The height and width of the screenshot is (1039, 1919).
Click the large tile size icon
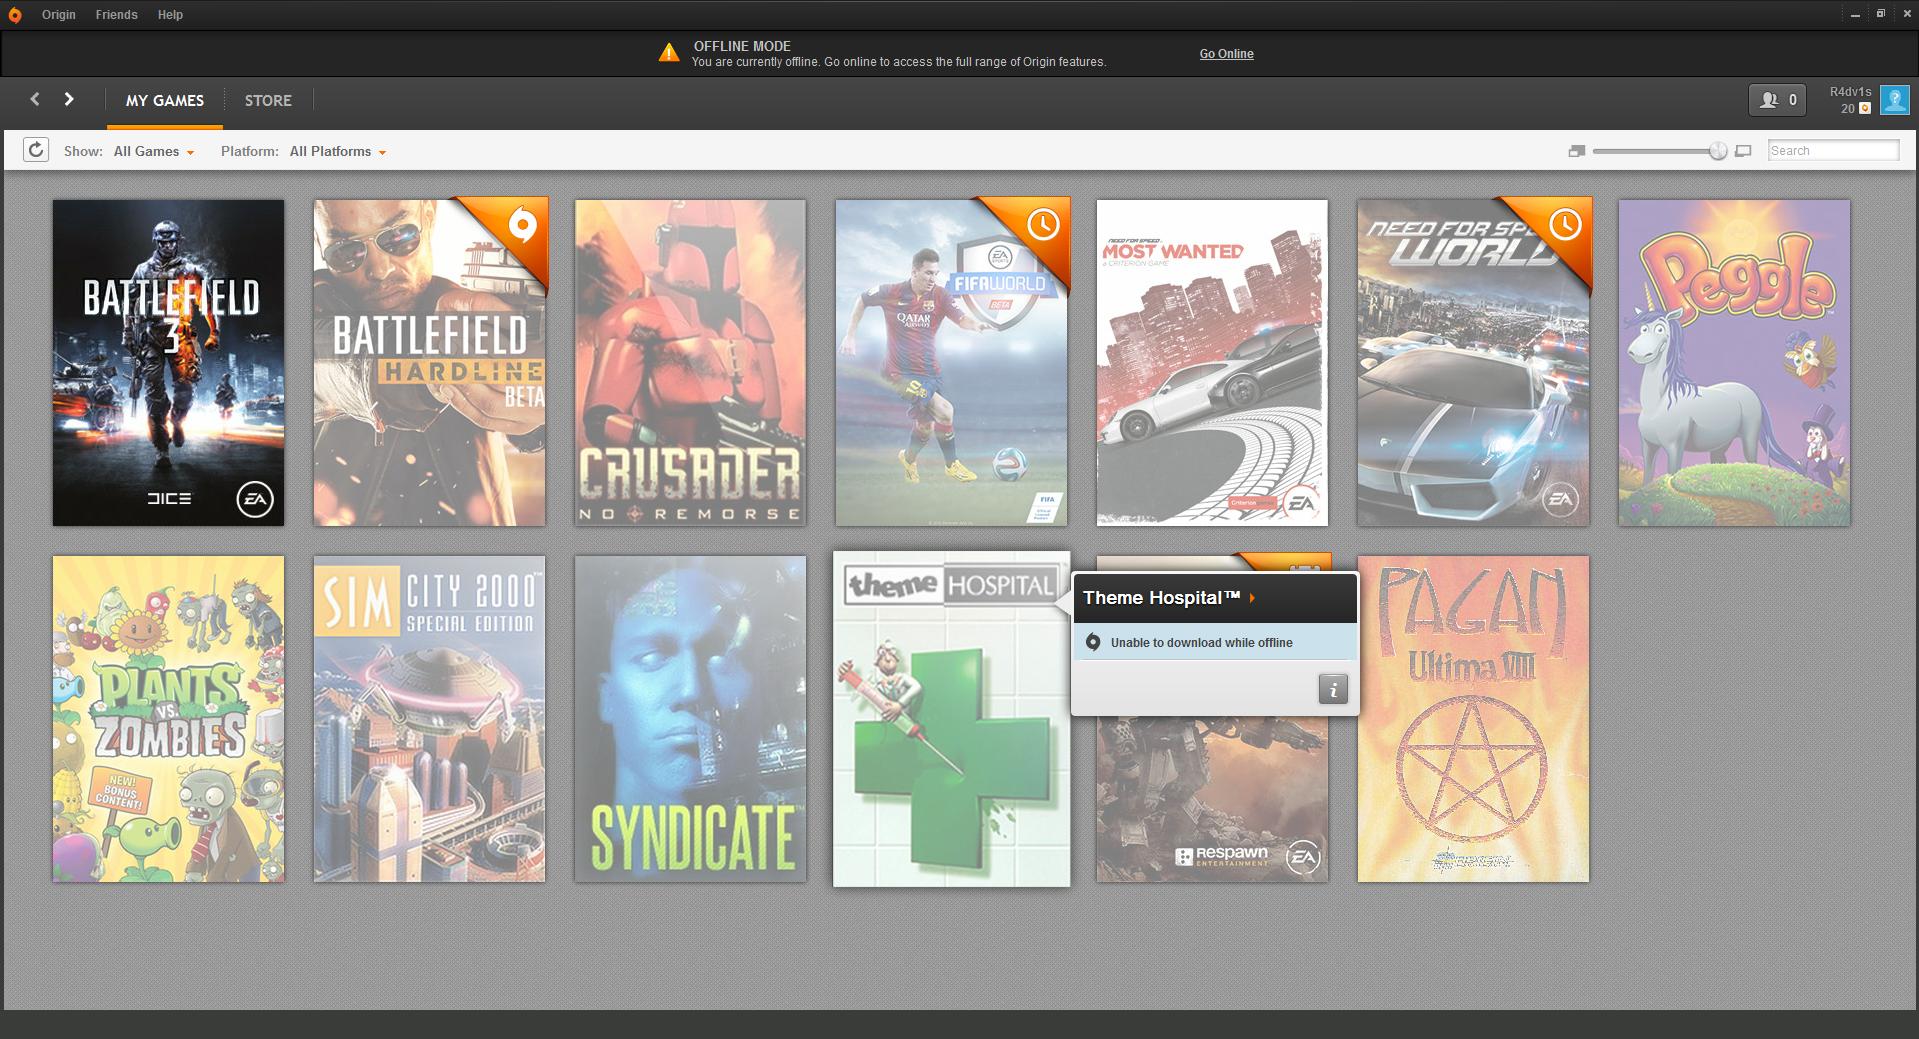click(x=1743, y=151)
